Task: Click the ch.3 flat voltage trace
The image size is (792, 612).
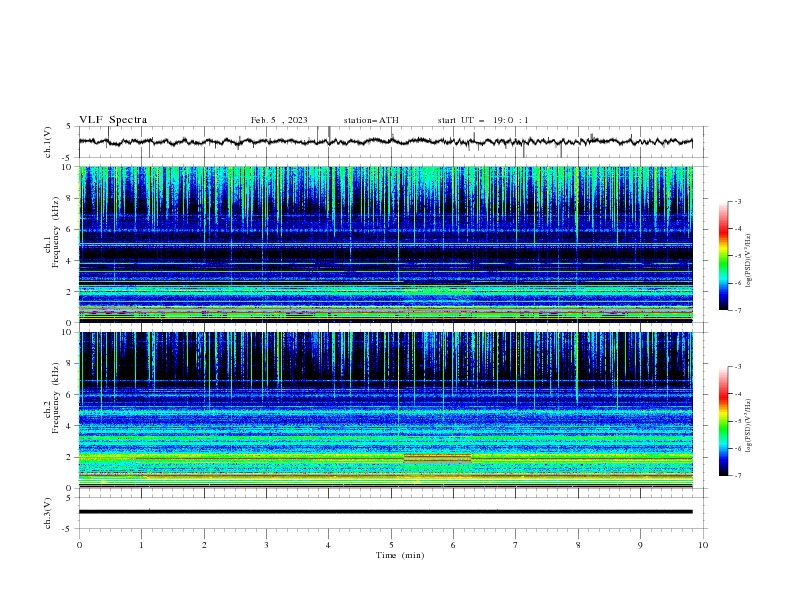Action: coord(385,512)
